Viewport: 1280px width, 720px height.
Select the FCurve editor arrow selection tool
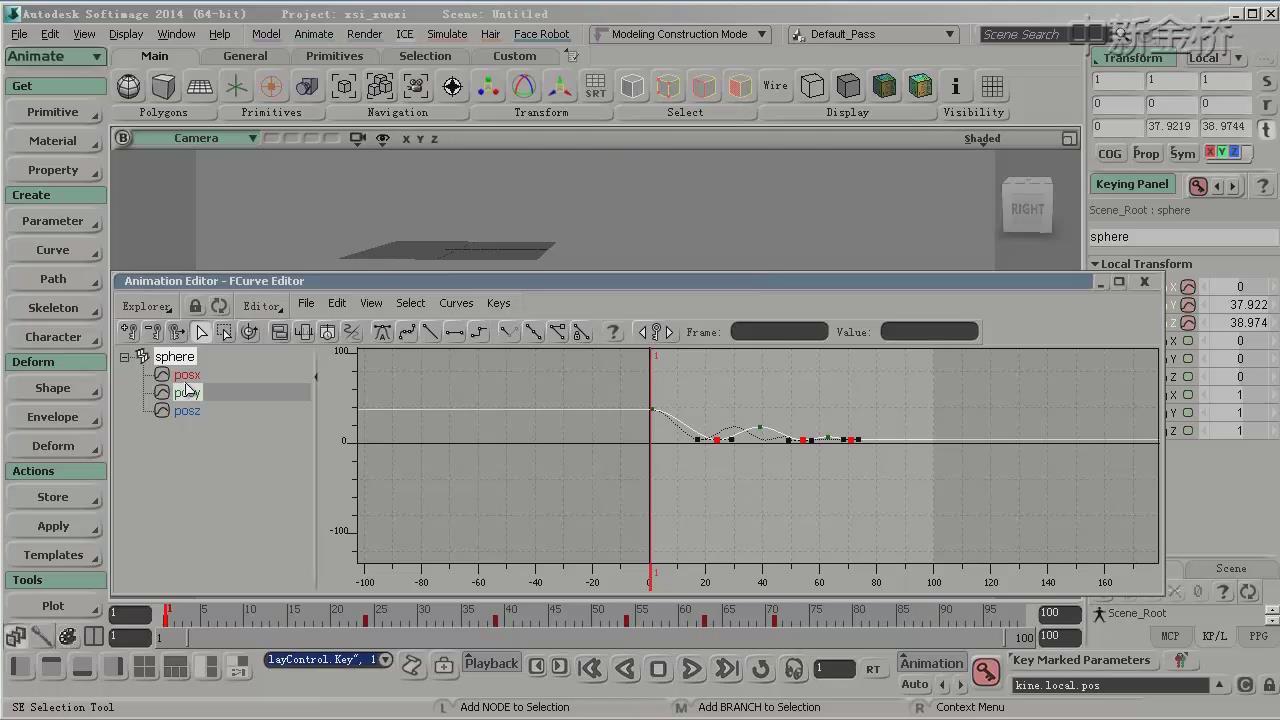201,332
